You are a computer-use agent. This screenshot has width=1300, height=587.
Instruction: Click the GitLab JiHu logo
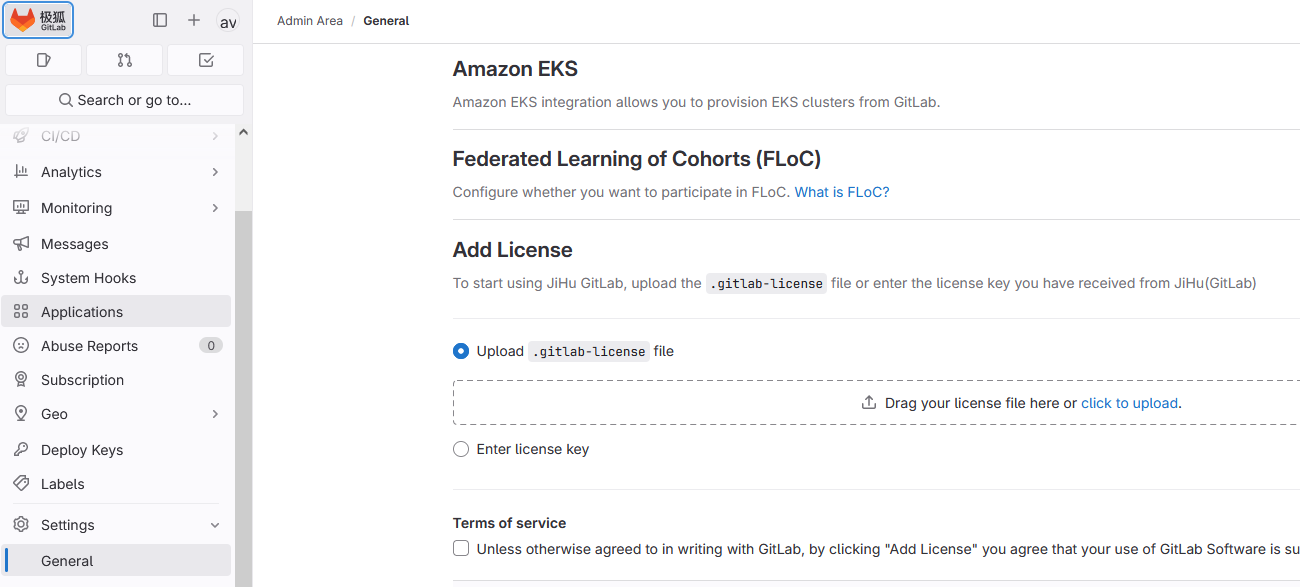click(x=38, y=20)
